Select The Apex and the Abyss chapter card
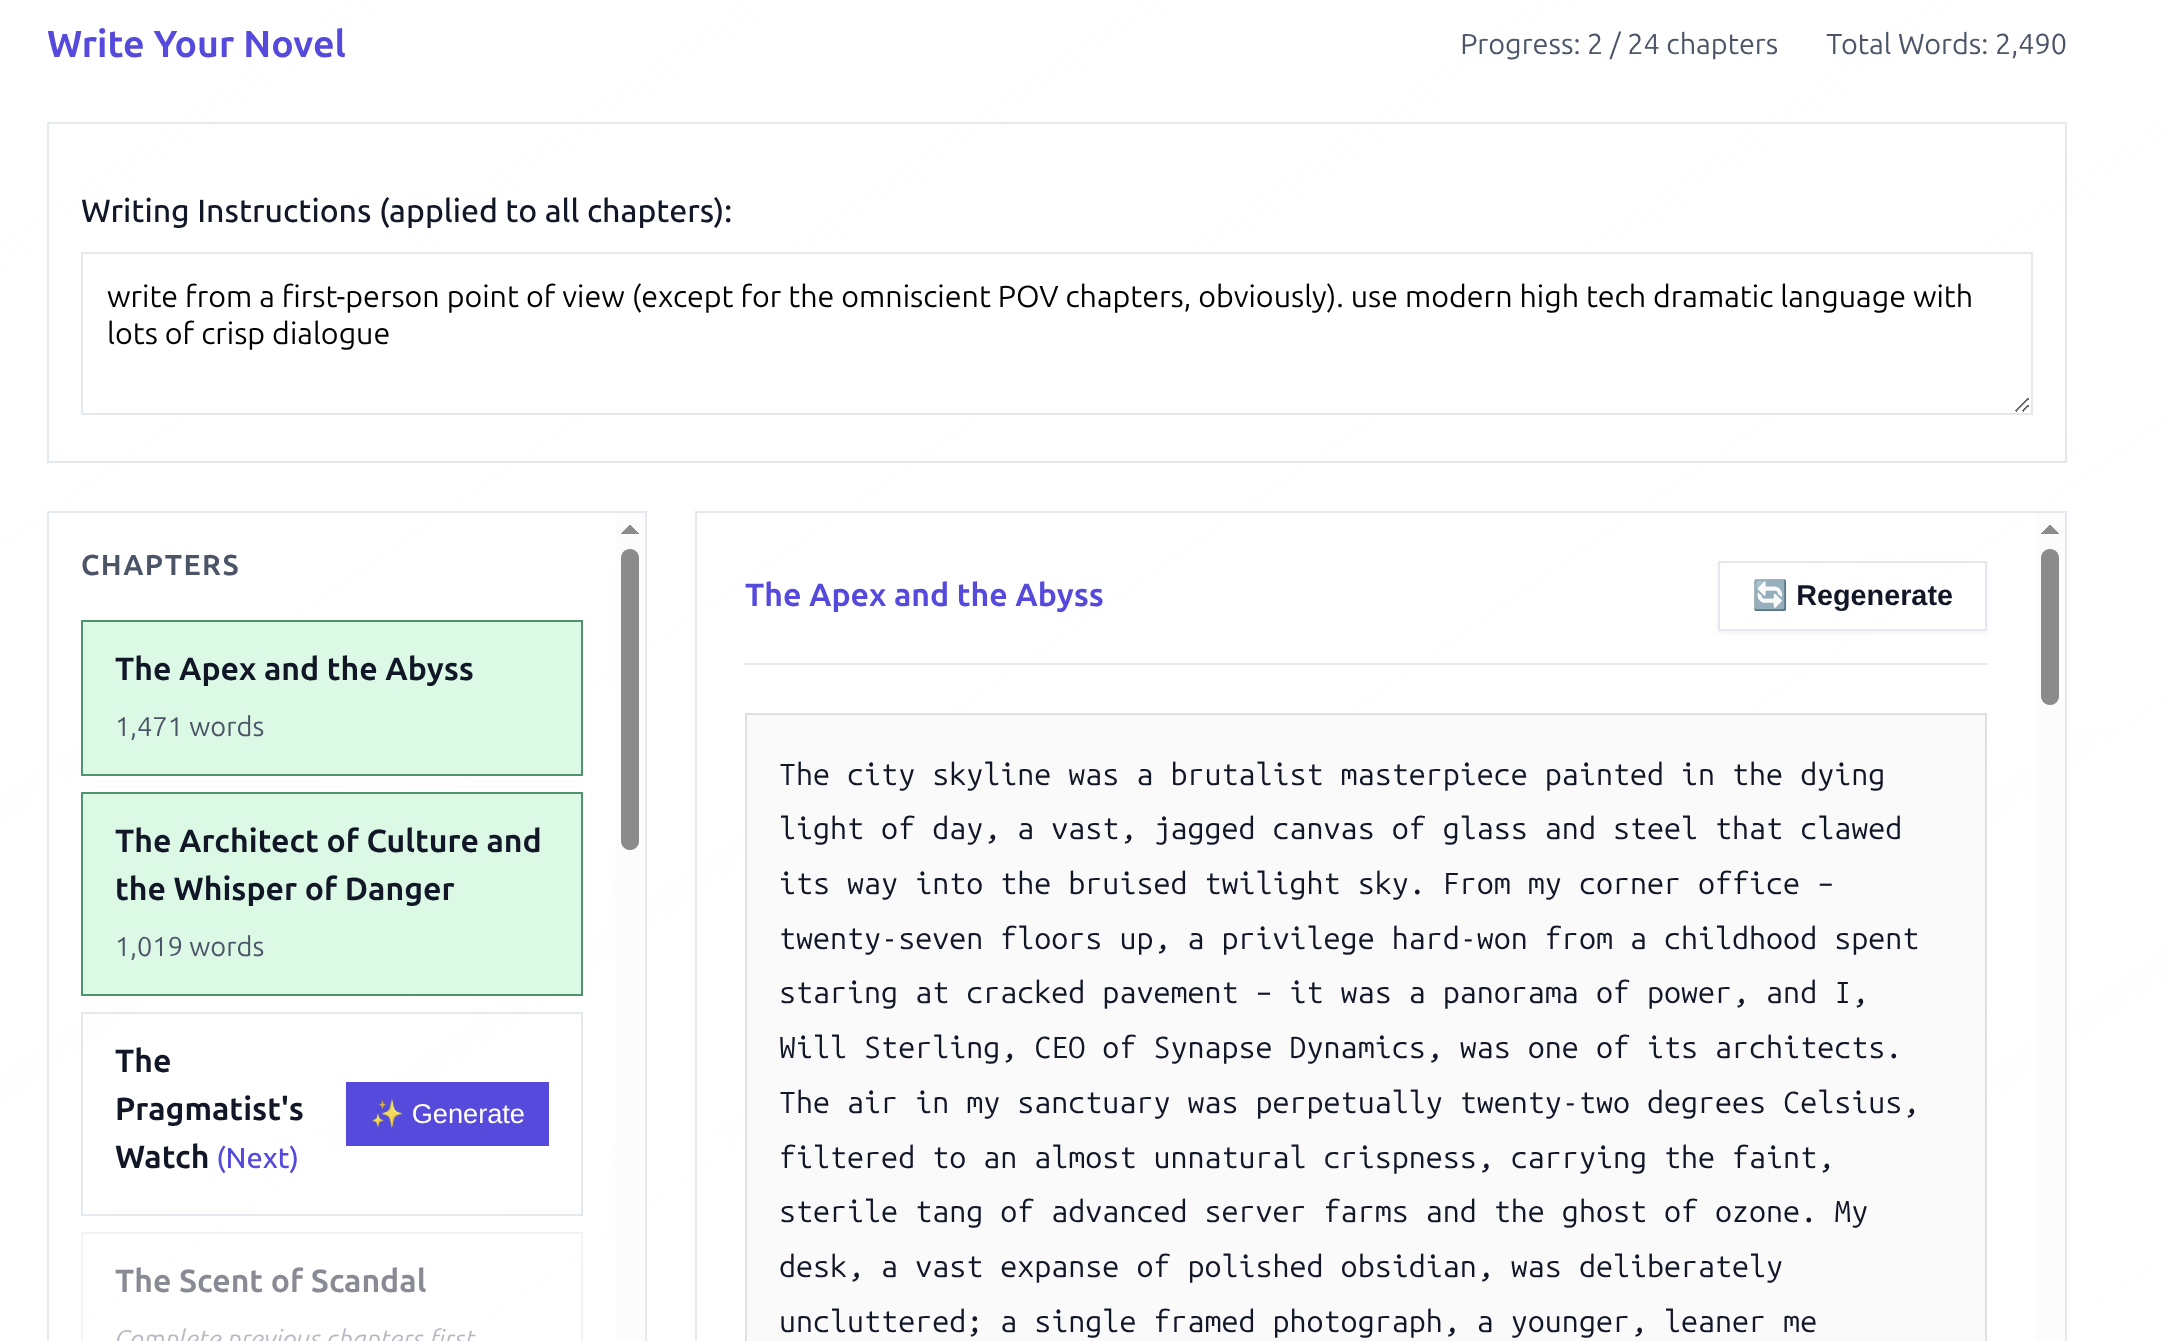This screenshot has height=1341, width=2169. [332, 698]
